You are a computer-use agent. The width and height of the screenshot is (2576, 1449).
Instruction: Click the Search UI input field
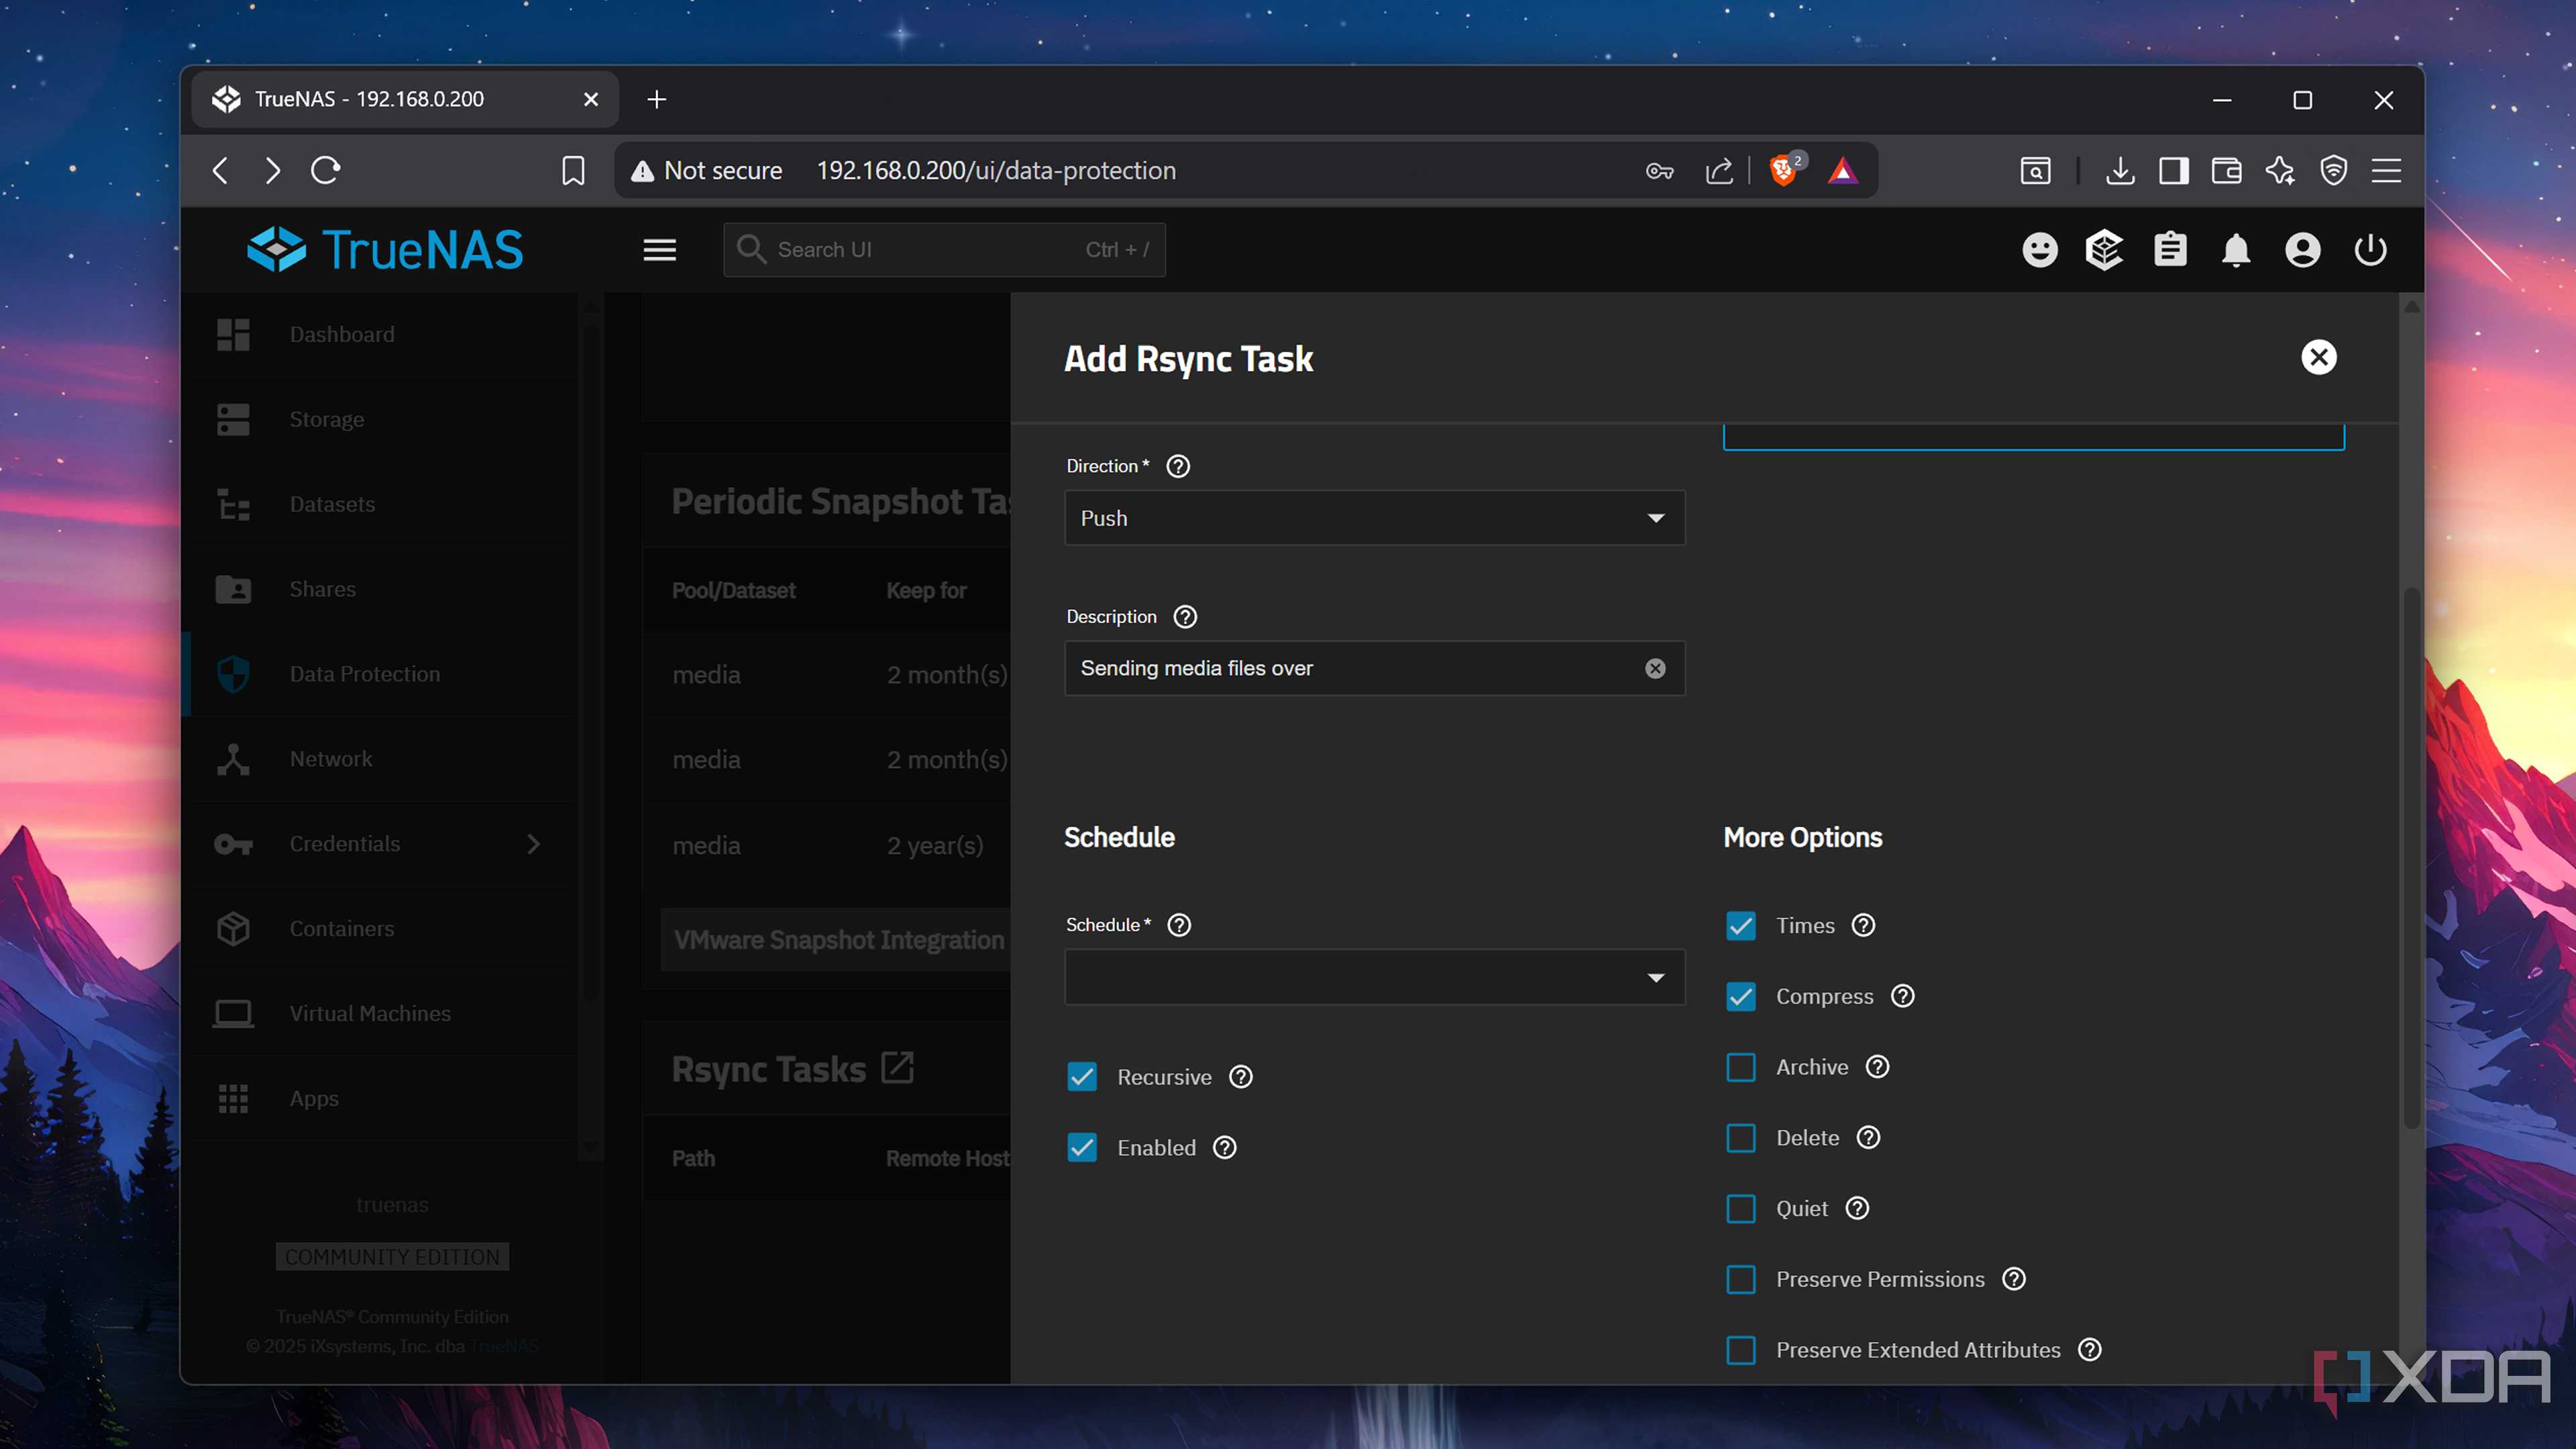944,250
